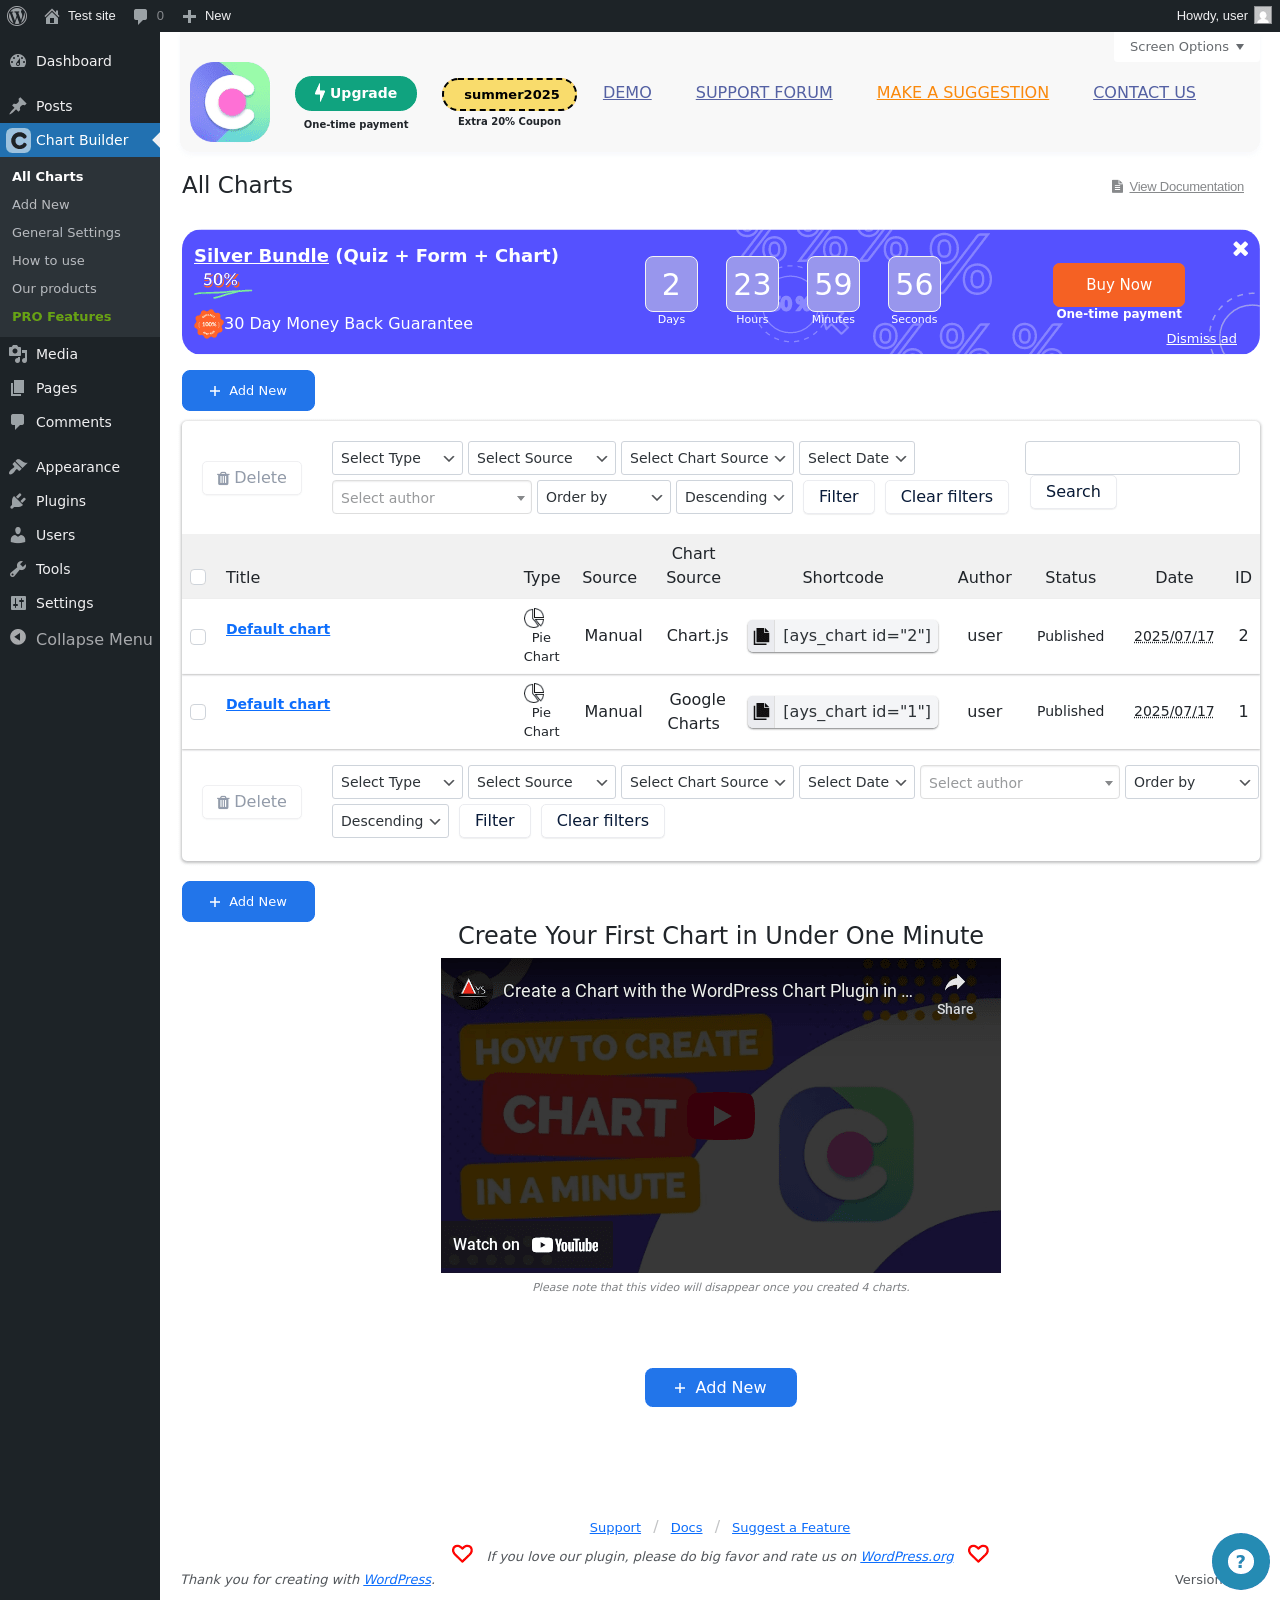Click top Filter button

839,497
